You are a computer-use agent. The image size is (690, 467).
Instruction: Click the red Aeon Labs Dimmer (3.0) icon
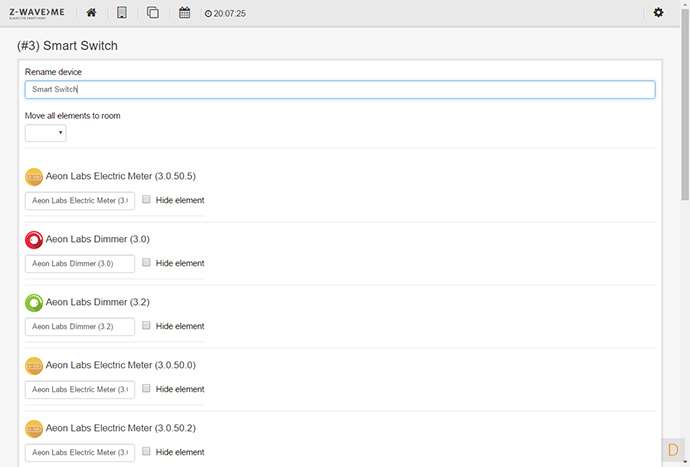[34, 240]
